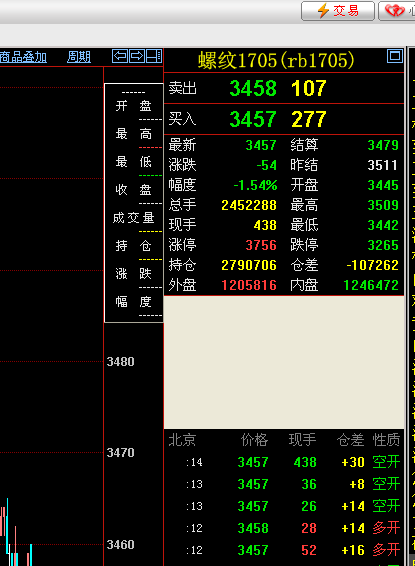The height and width of the screenshot is (566, 415).
Task: Click the 价格 column header in tick list
Action: [254, 440]
